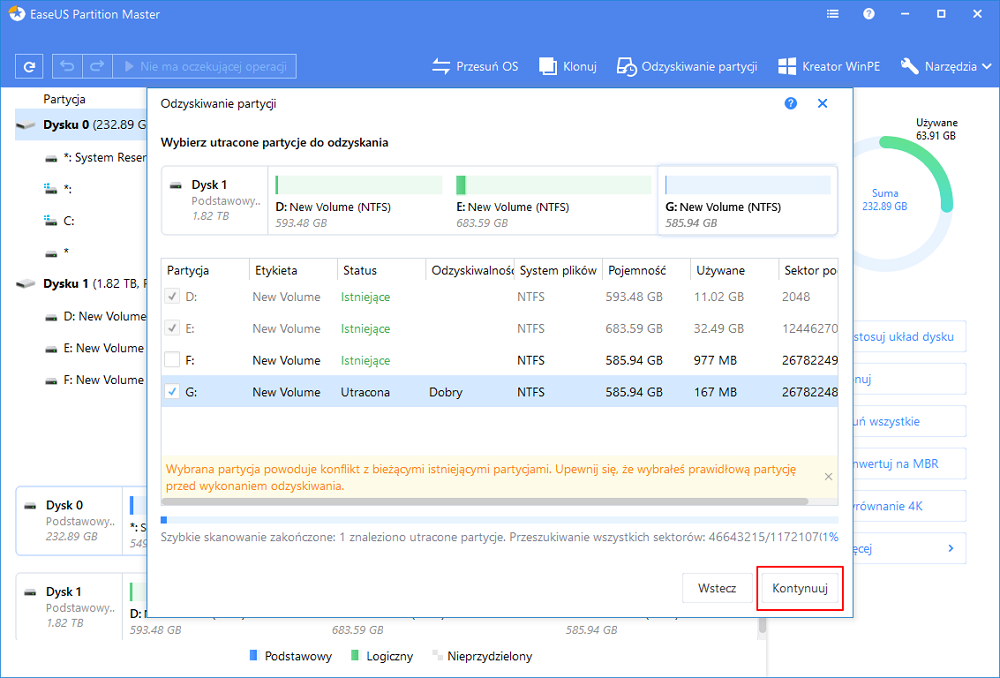1000x678 pixels.
Task: Click the Wstecz button
Action: click(717, 588)
